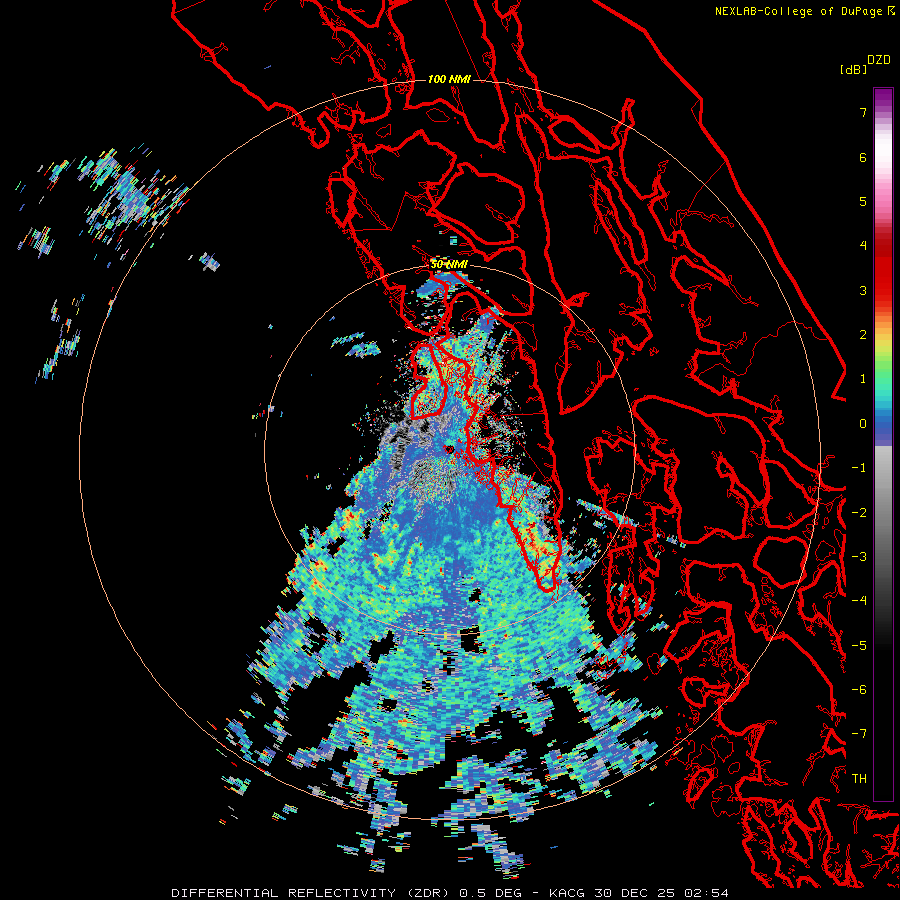
Task: Click the -1 dB legend label
Action: click(x=859, y=468)
